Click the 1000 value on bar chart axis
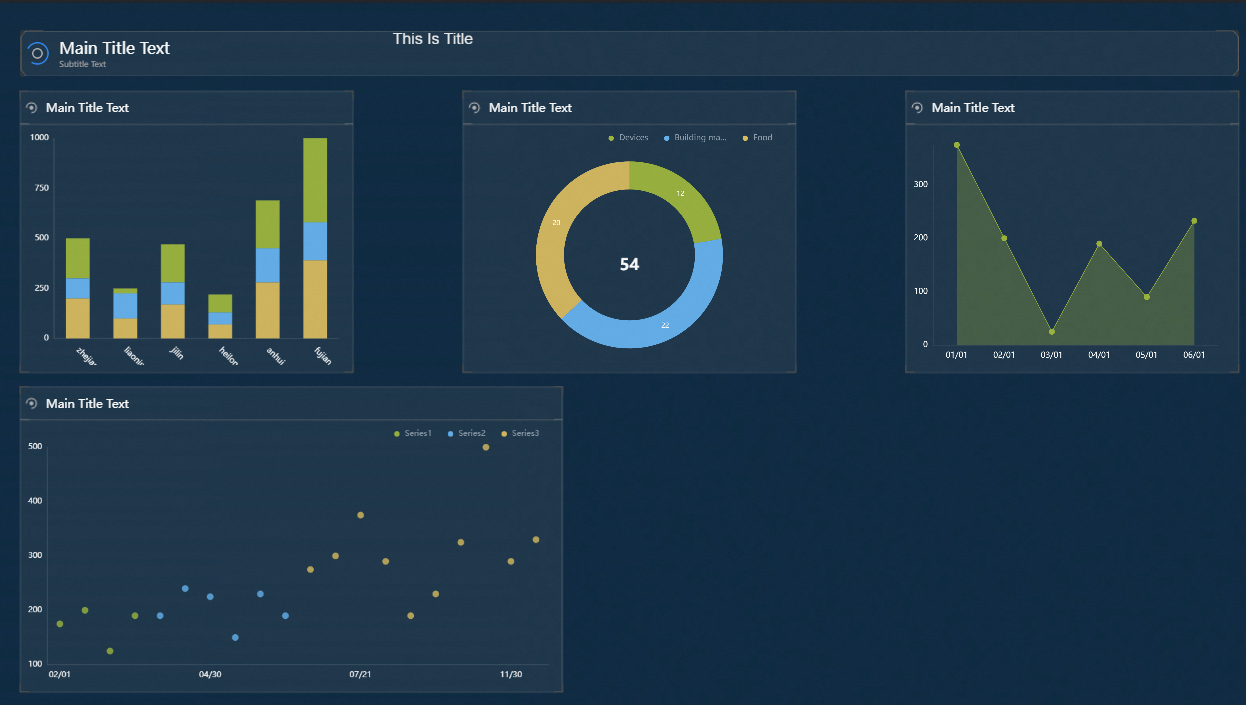The image size is (1246, 705). click(39, 138)
